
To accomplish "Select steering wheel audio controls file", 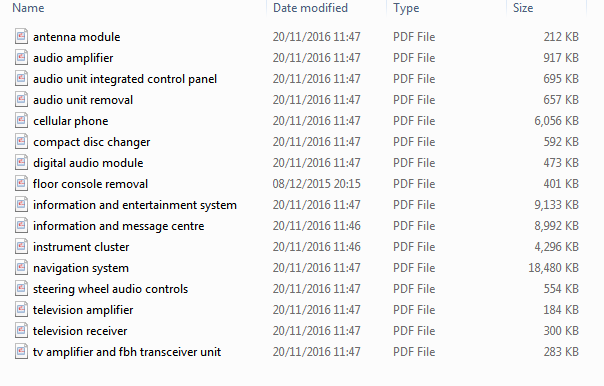I will pyautogui.click(x=111, y=289).
